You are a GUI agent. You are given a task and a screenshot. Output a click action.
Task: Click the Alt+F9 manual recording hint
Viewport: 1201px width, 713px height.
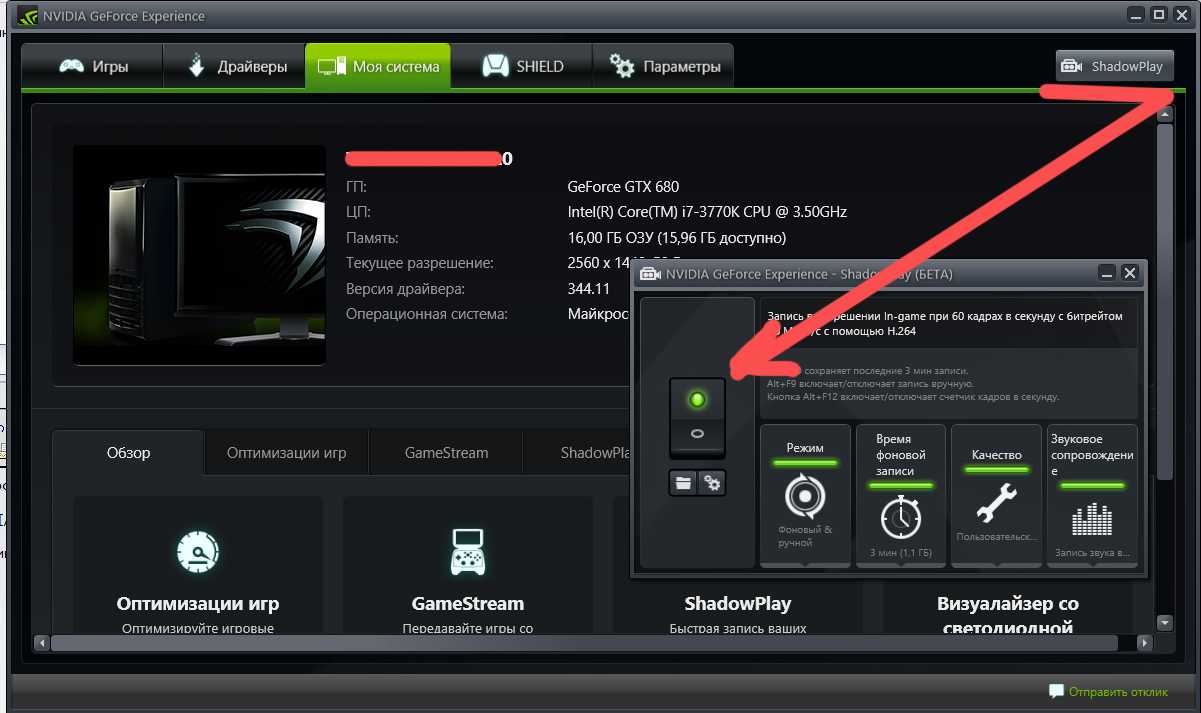click(868, 384)
